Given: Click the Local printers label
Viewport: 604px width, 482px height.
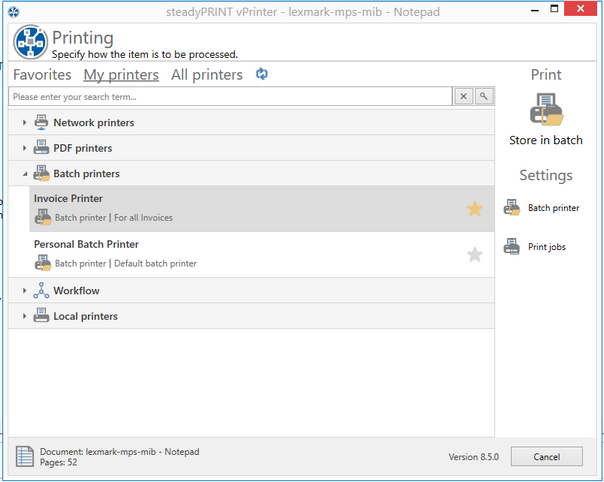Looking at the screenshot, I should click(85, 316).
